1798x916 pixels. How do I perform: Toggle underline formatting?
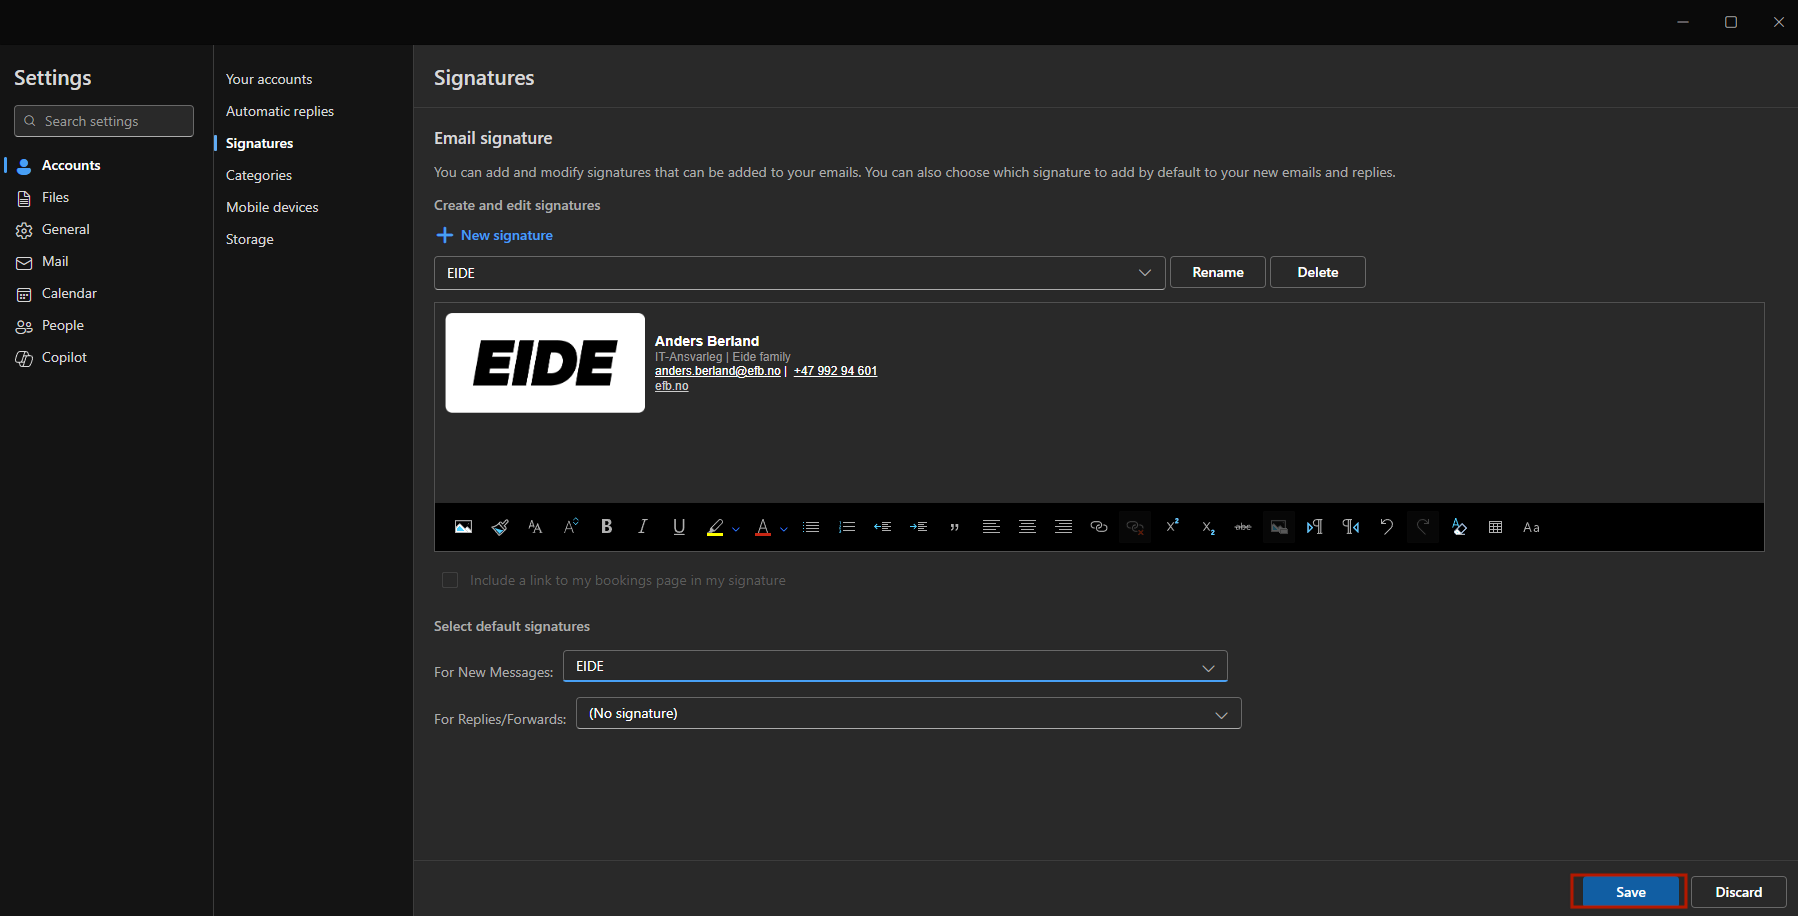point(679,527)
